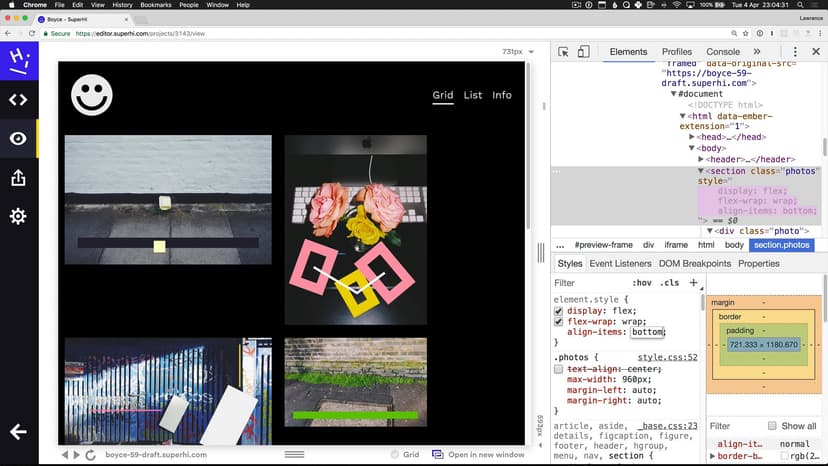The width and height of the screenshot is (828, 466).
Task: Click the style.css:52 source link
Action: tap(668, 357)
